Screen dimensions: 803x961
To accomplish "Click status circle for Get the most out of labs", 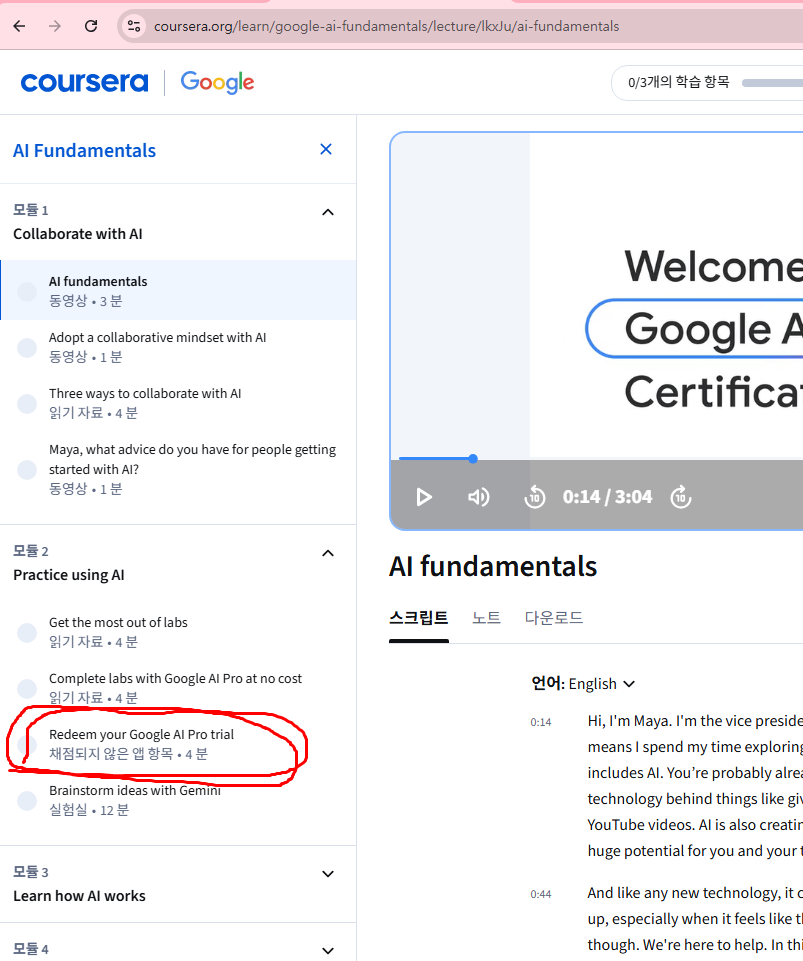I will (27, 632).
